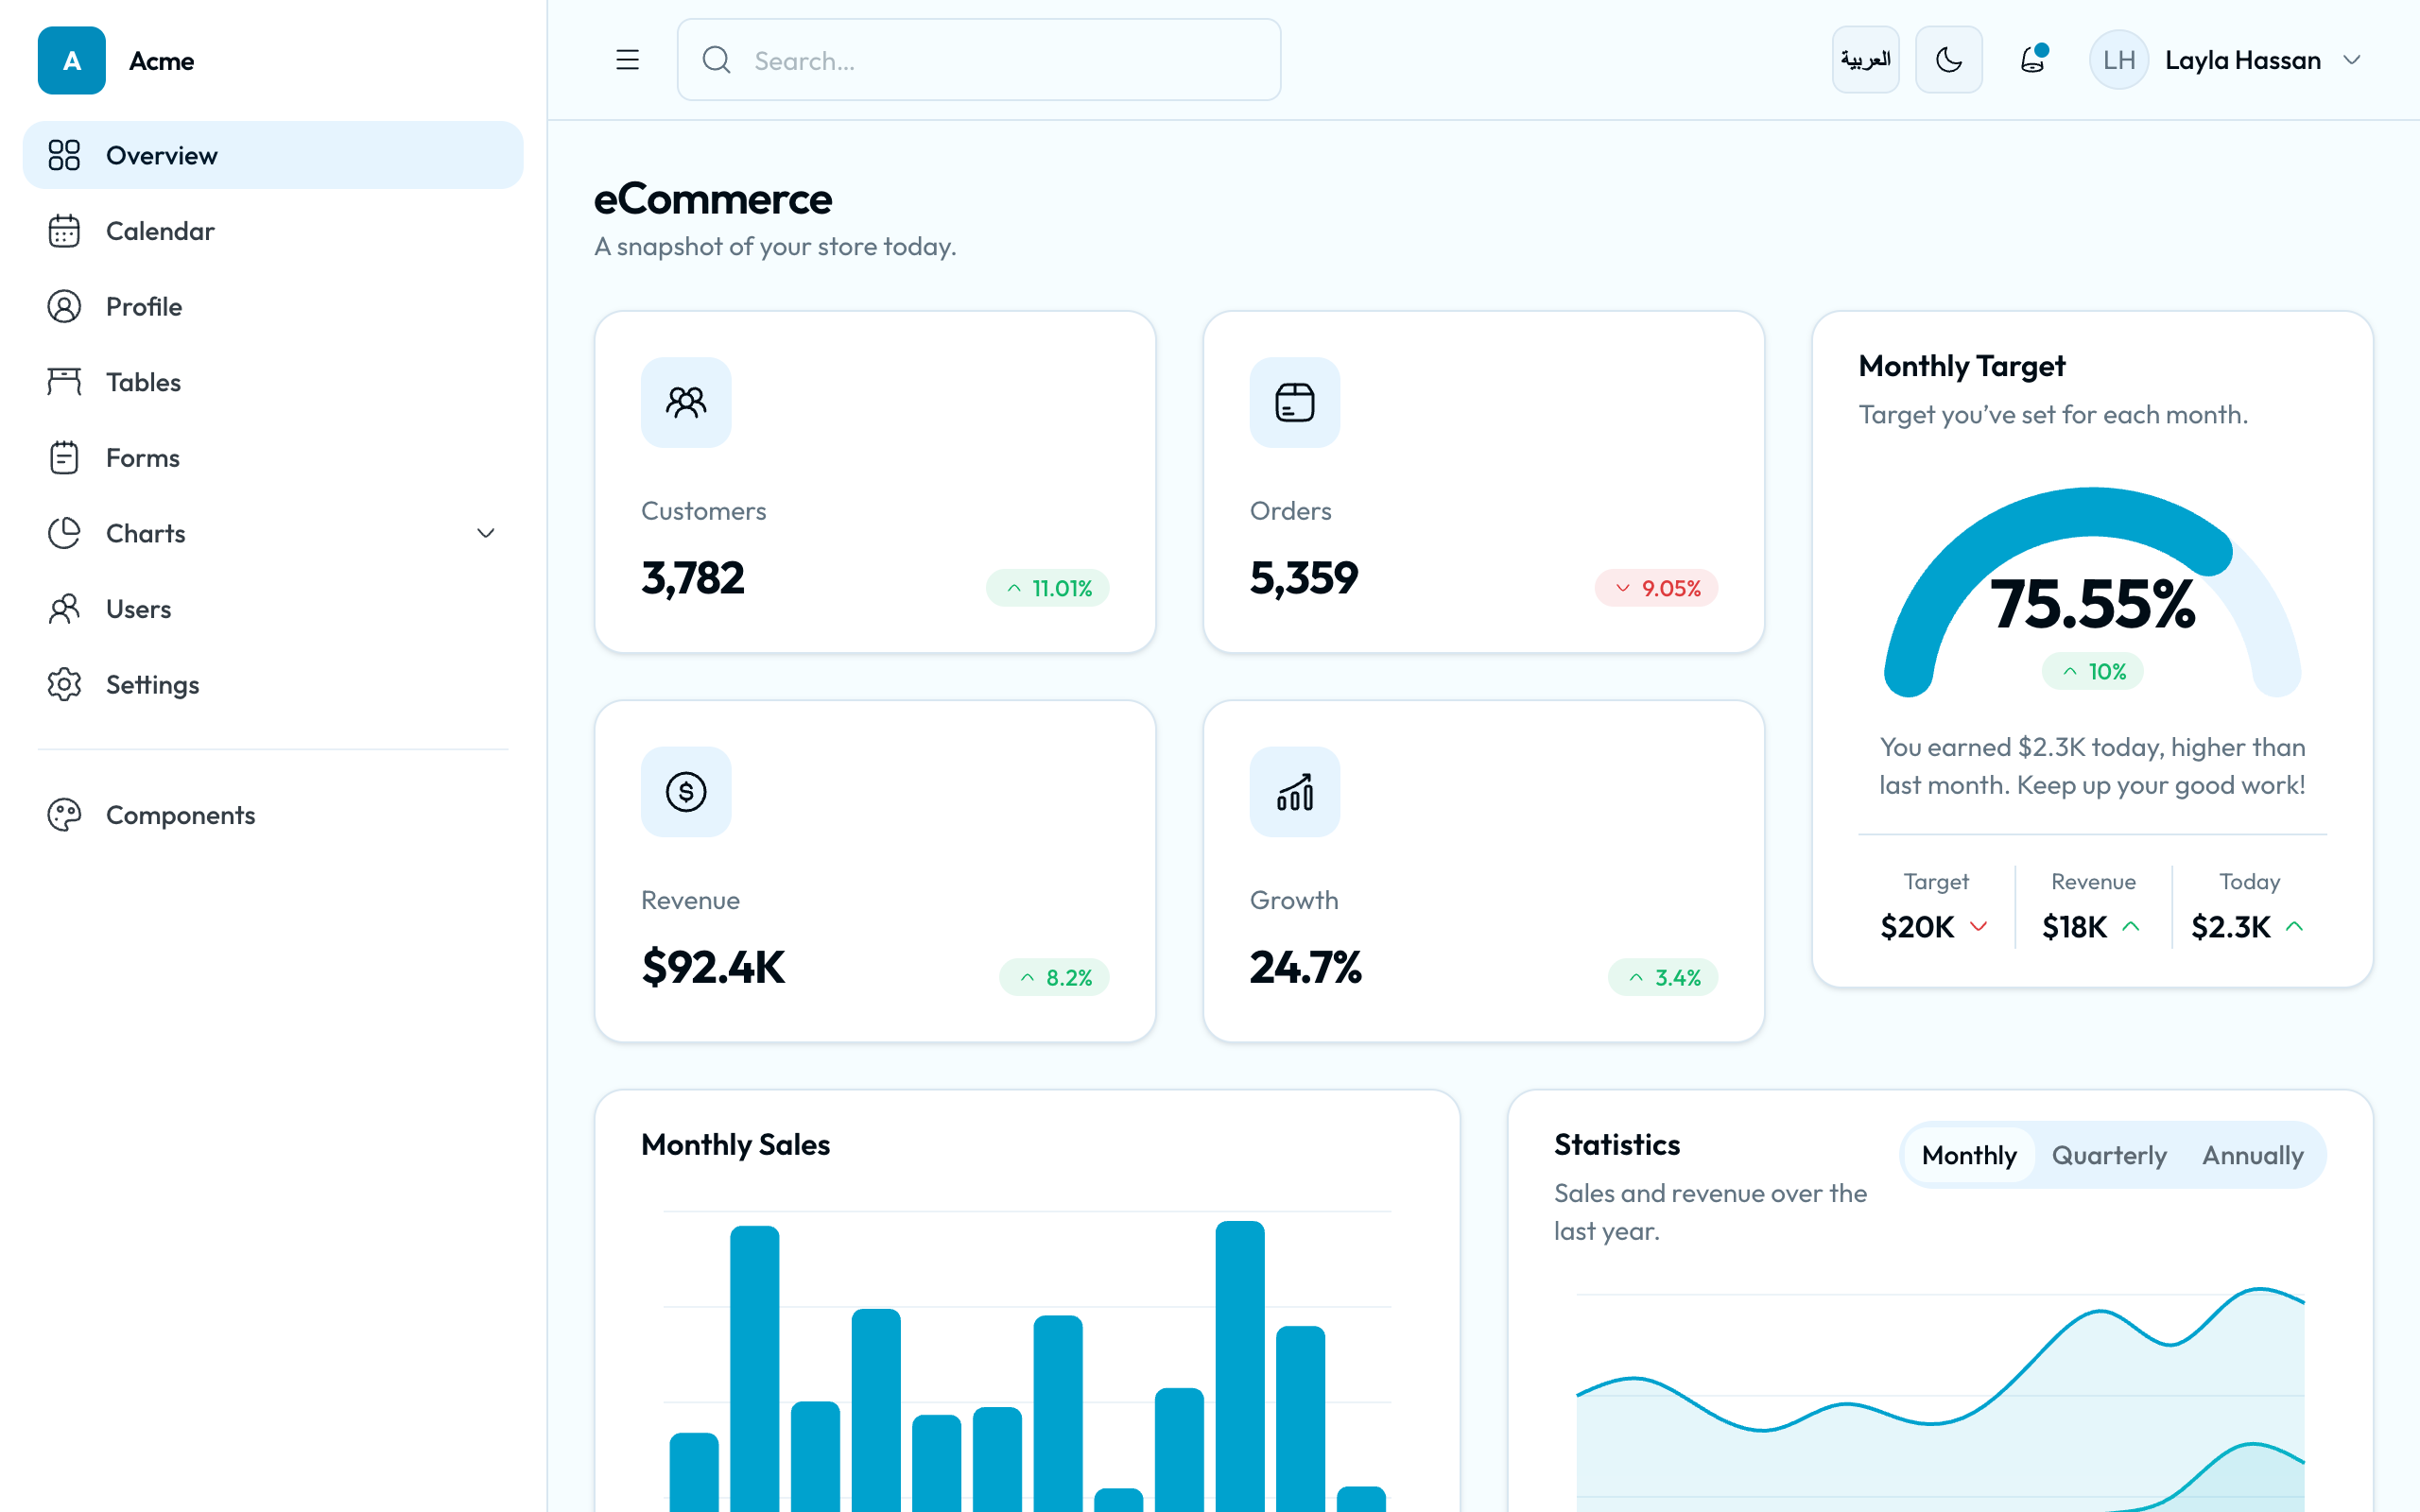
Task: Click the Tables sidebar icon
Action: (64, 382)
